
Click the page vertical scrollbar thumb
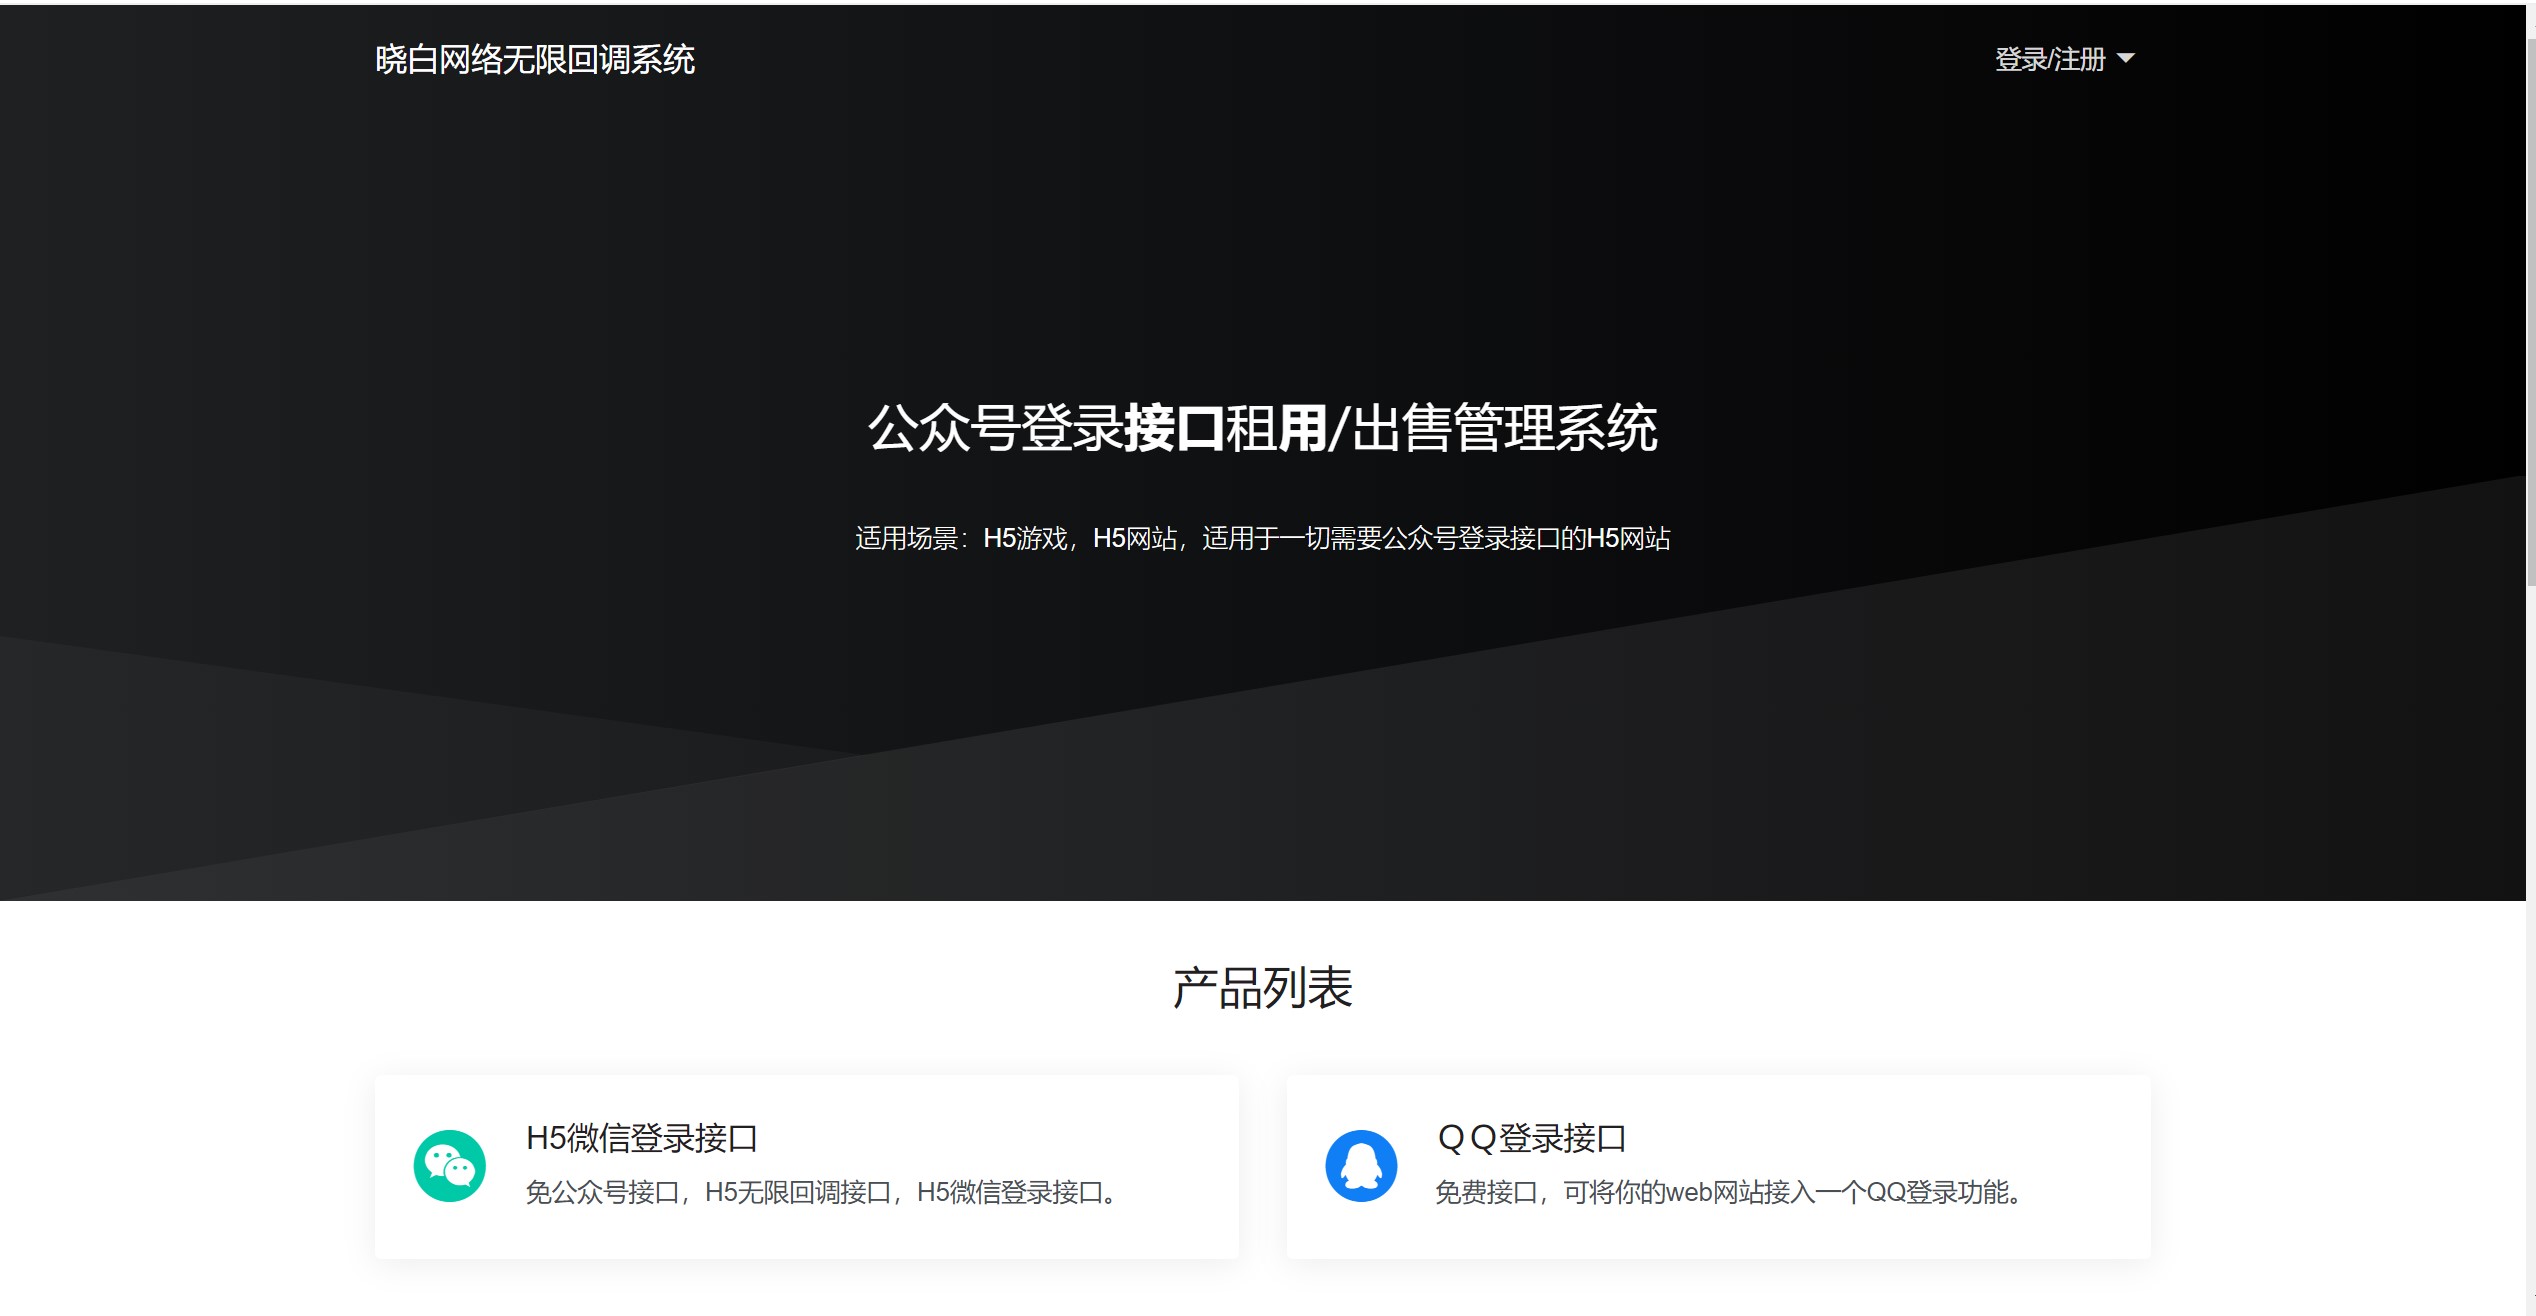click(x=2531, y=312)
